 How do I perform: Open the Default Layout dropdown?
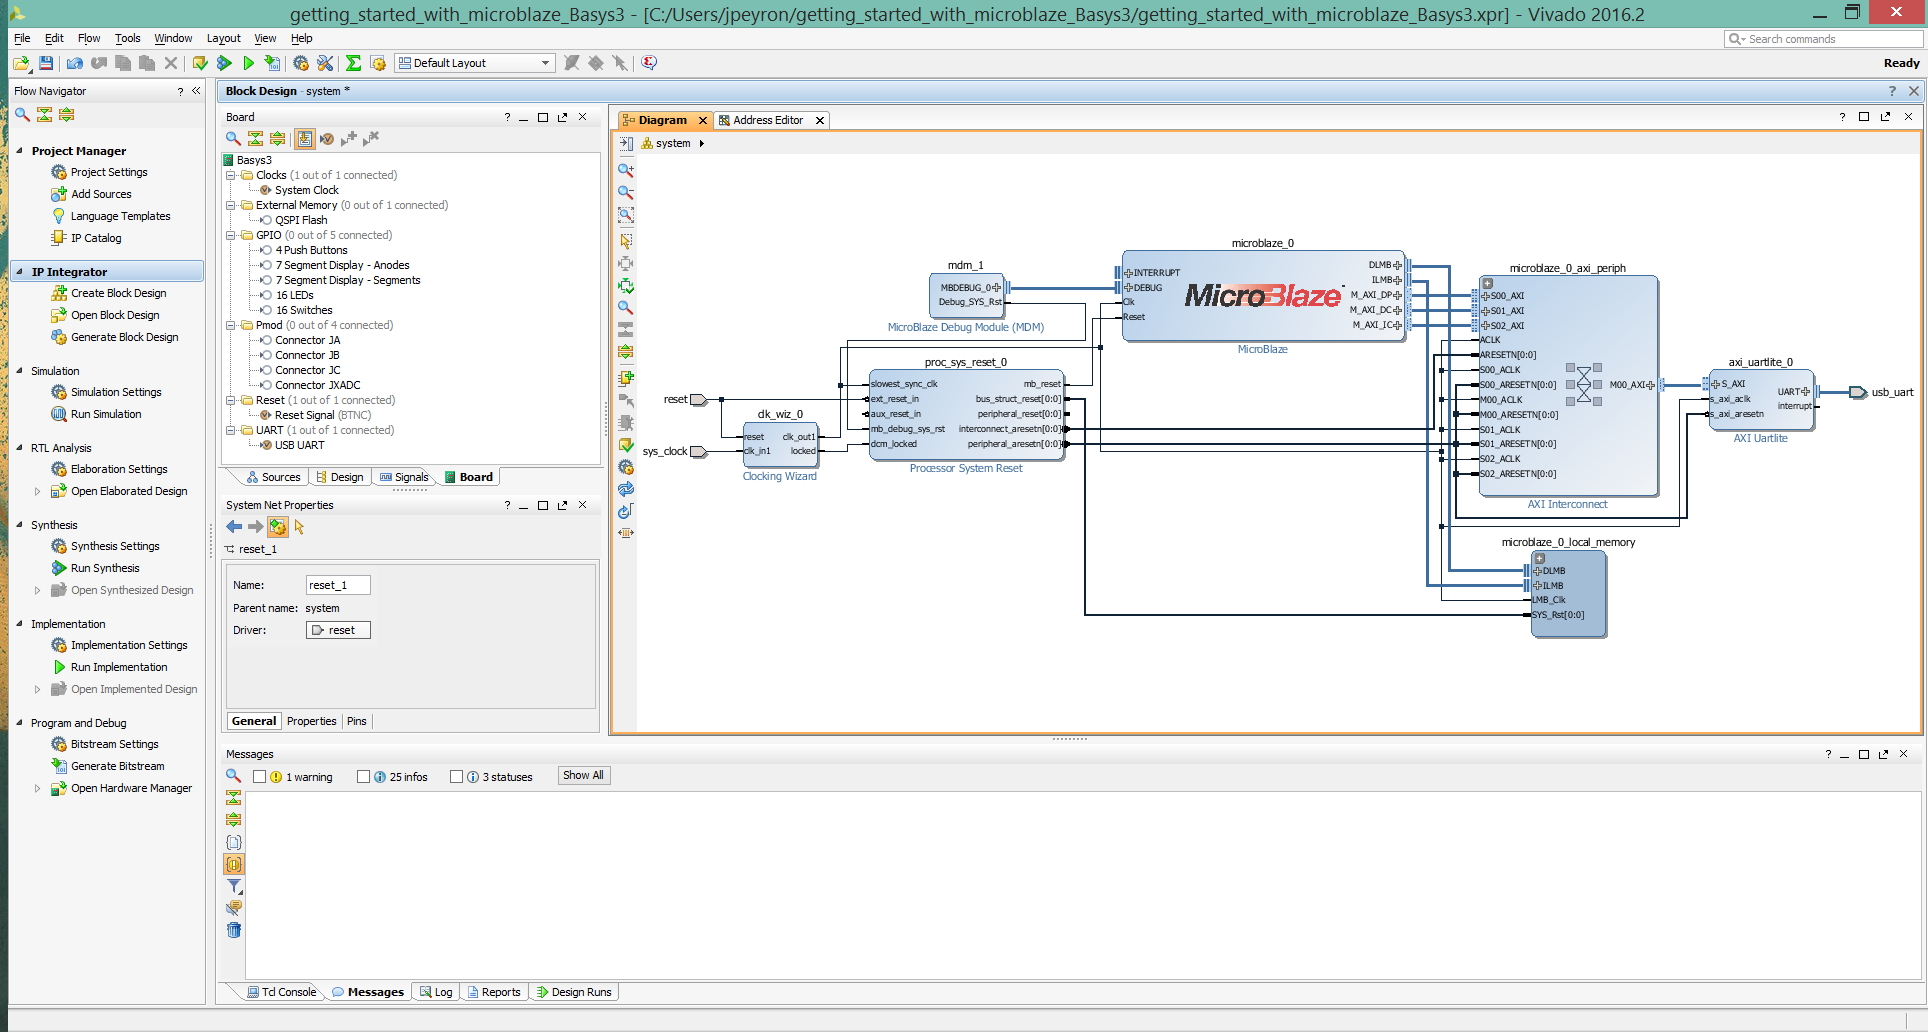click(x=475, y=63)
